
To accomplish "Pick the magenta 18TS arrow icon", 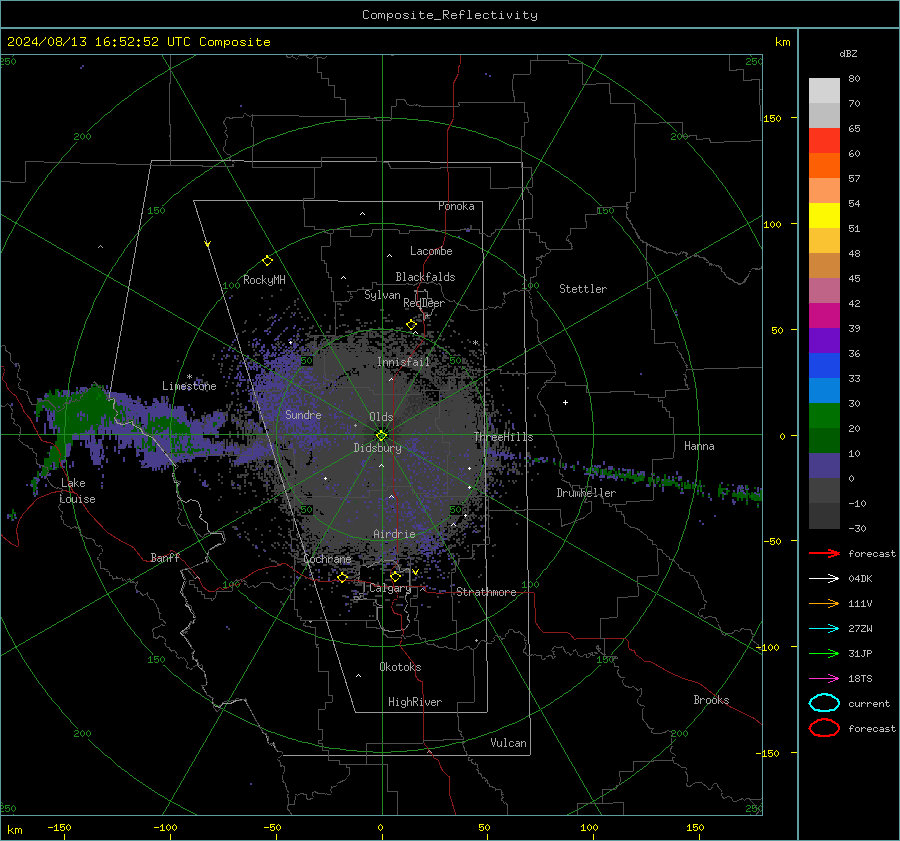I will pyautogui.click(x=824, y=679).
